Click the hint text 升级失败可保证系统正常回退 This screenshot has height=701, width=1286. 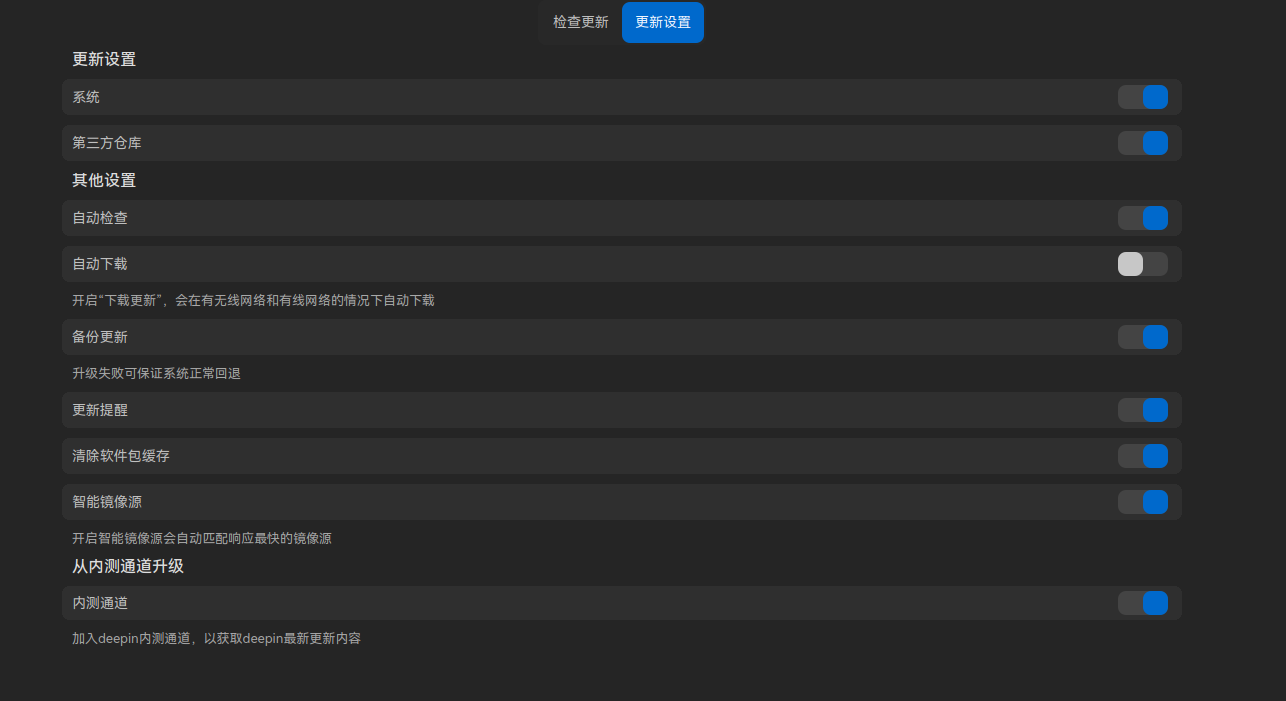[156, 373]
